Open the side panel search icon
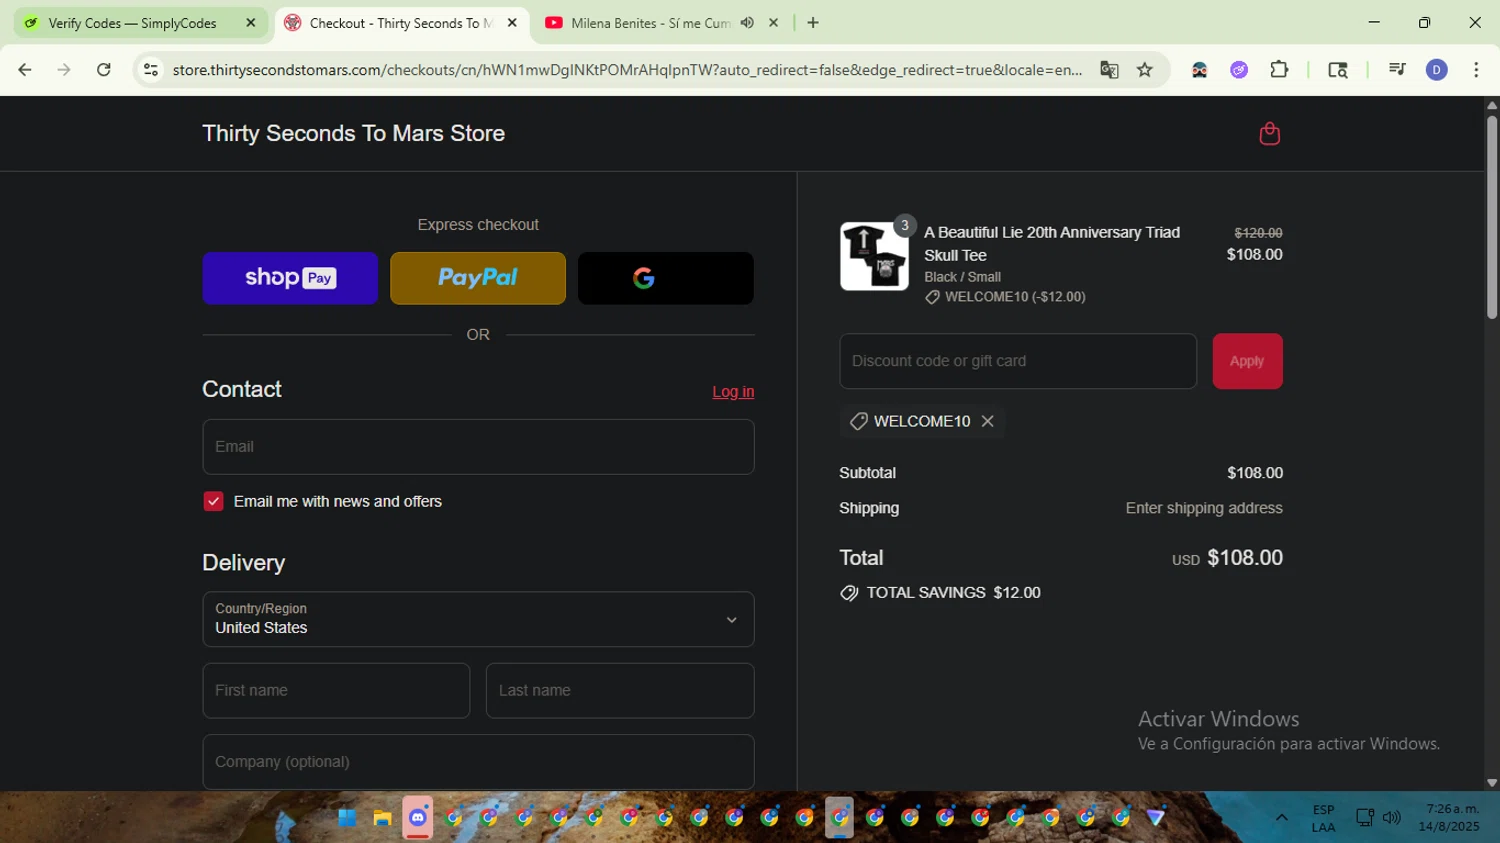 pos(1338,70)
